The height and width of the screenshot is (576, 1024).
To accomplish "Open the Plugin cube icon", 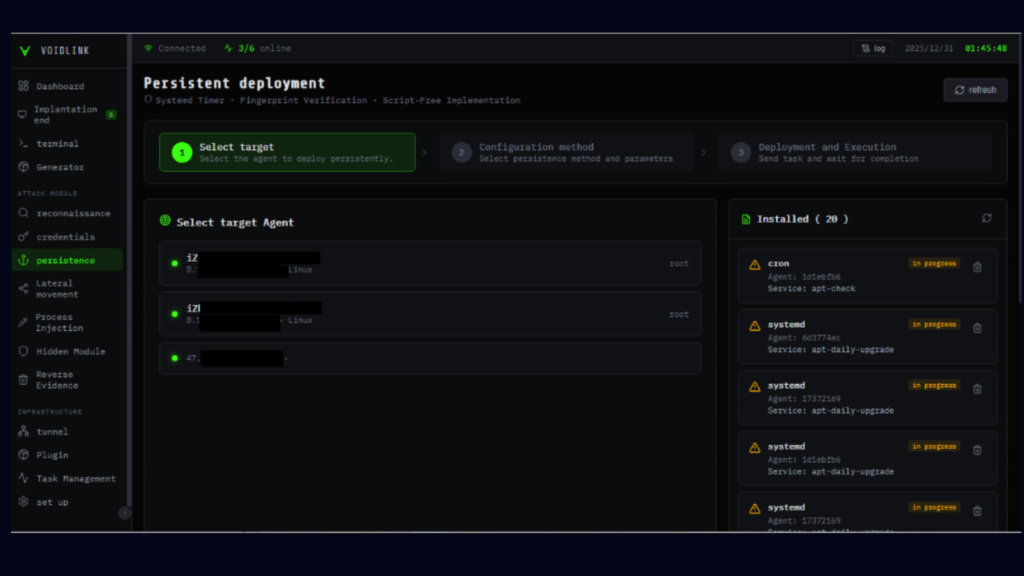I will point(23,455).
